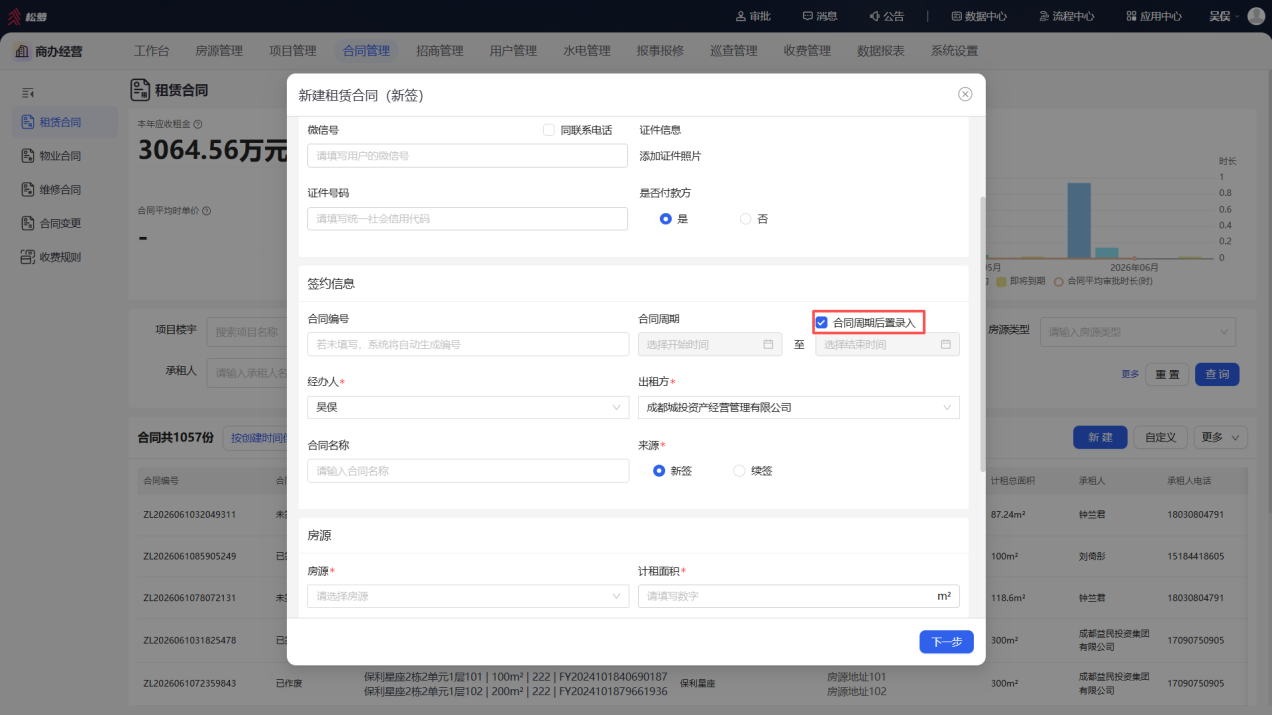Viewport: 1272px width, 715px height.
Task: Open the 消息 messages icon
Action: (820, 16)
